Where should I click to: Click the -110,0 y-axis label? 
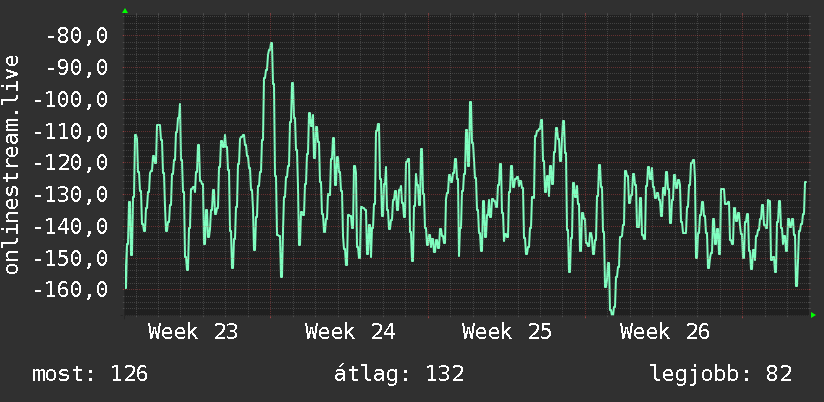pos(70,131)
